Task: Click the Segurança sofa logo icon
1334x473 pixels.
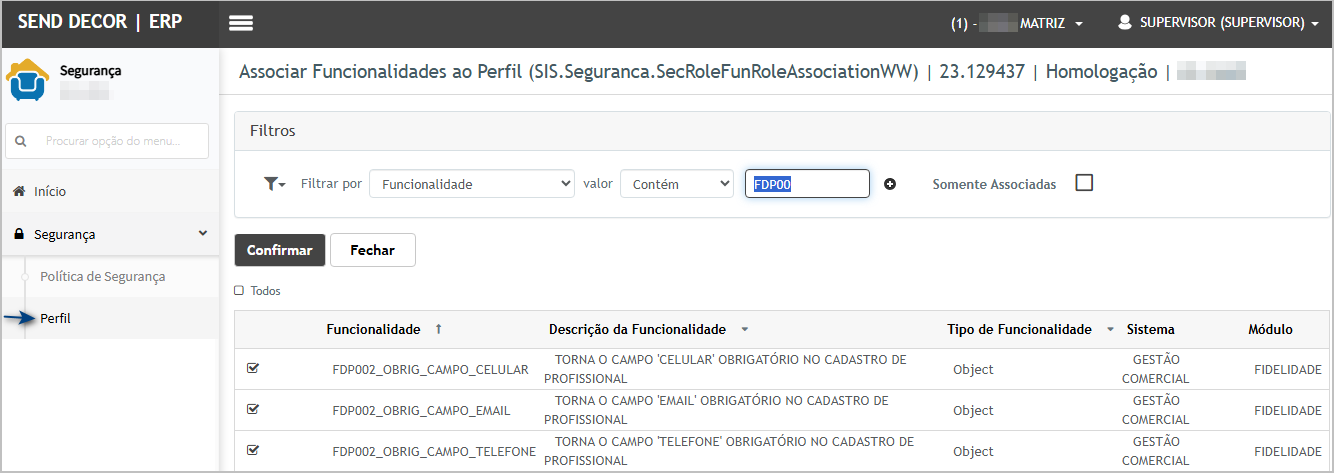Action: [27, 80]
